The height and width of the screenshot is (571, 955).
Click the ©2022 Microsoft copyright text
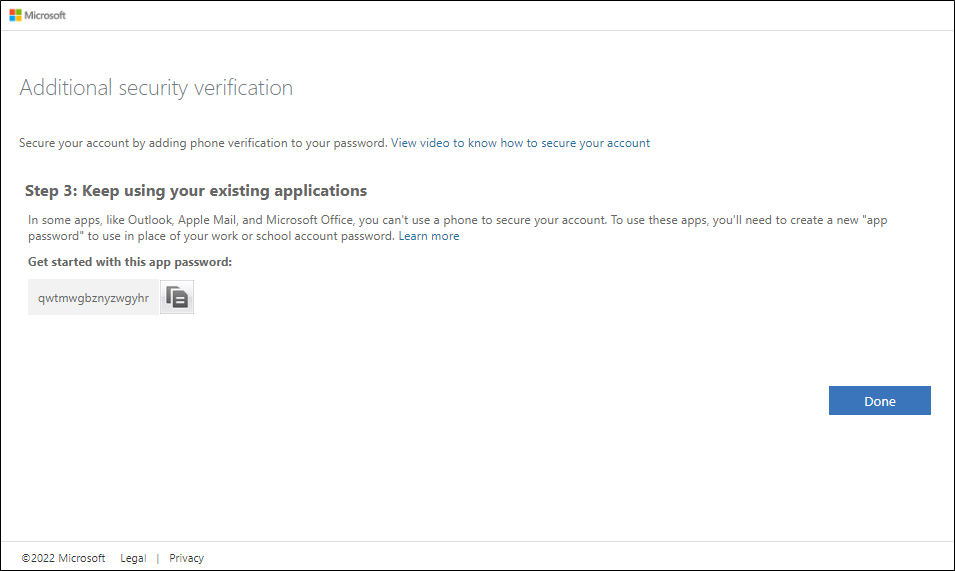click(x=63, y=558)
